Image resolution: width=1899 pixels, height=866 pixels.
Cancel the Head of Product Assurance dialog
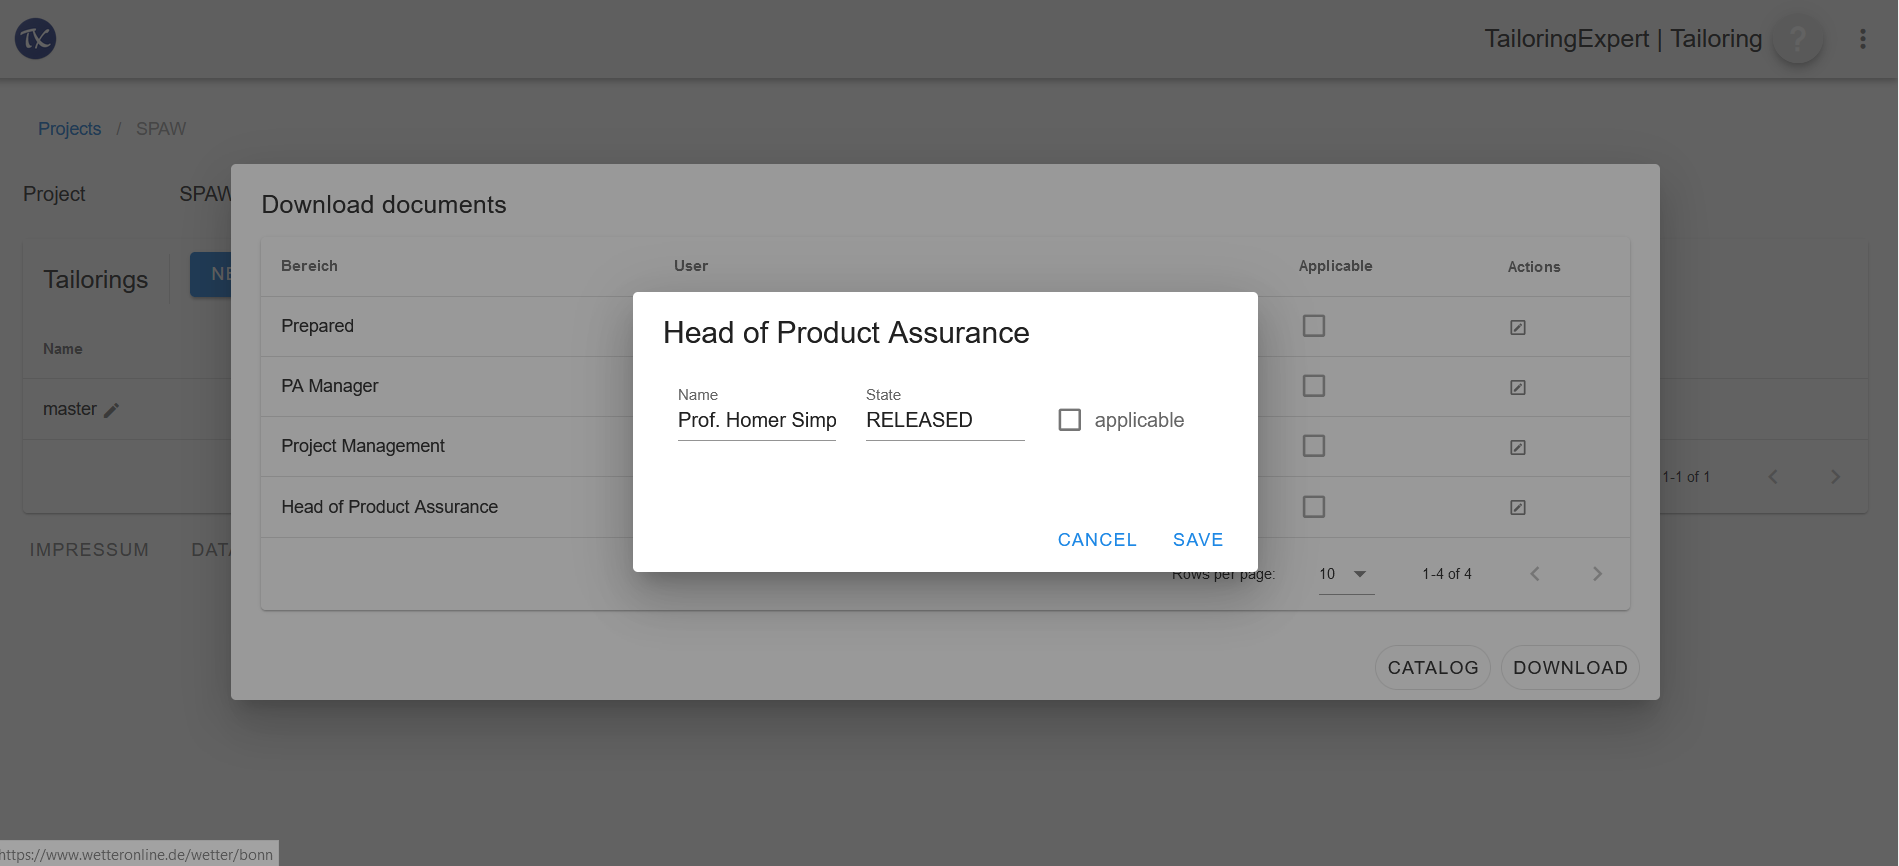tap(1097, 540)
